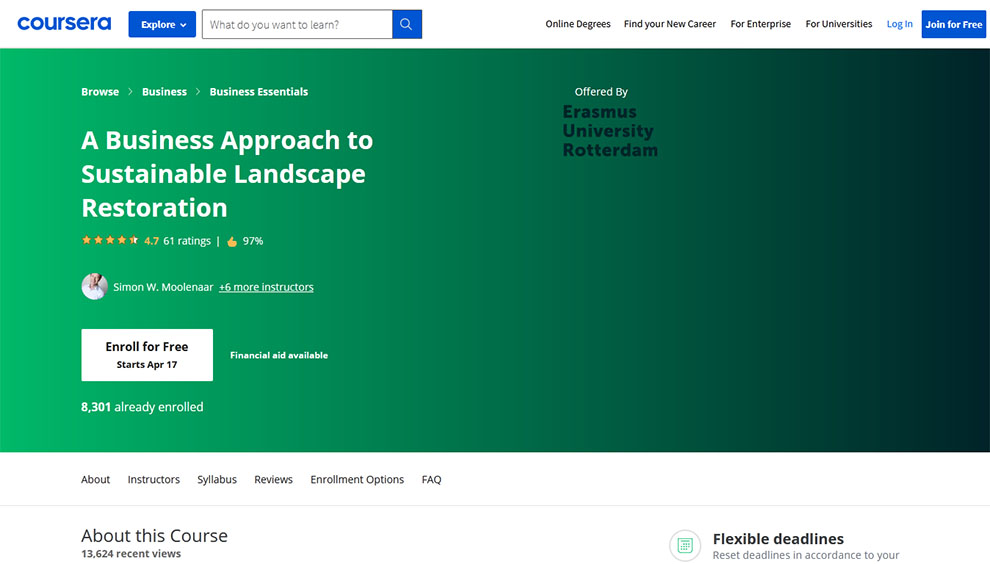Open instructor Simon W. Moolenaar's name
The height and width of the screenshot is (564, 990).
pos(163,287)
